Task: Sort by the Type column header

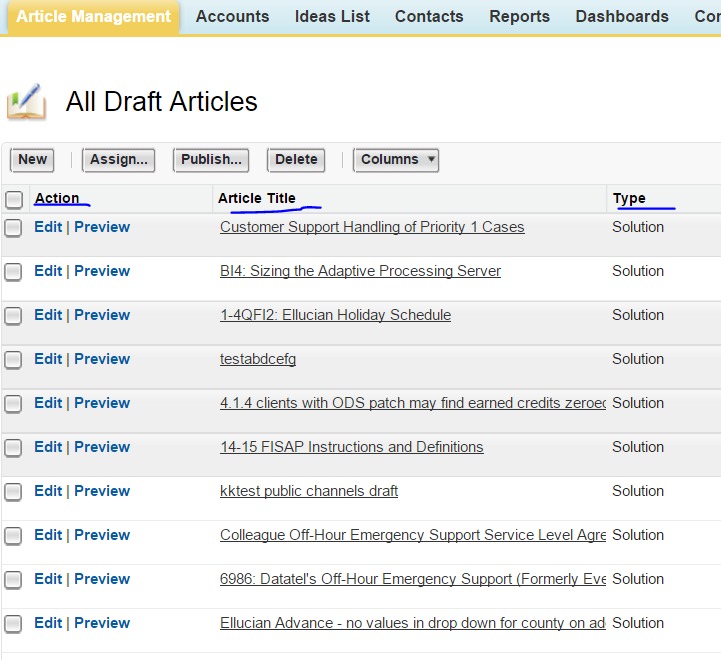Action: tap(629, 198)
